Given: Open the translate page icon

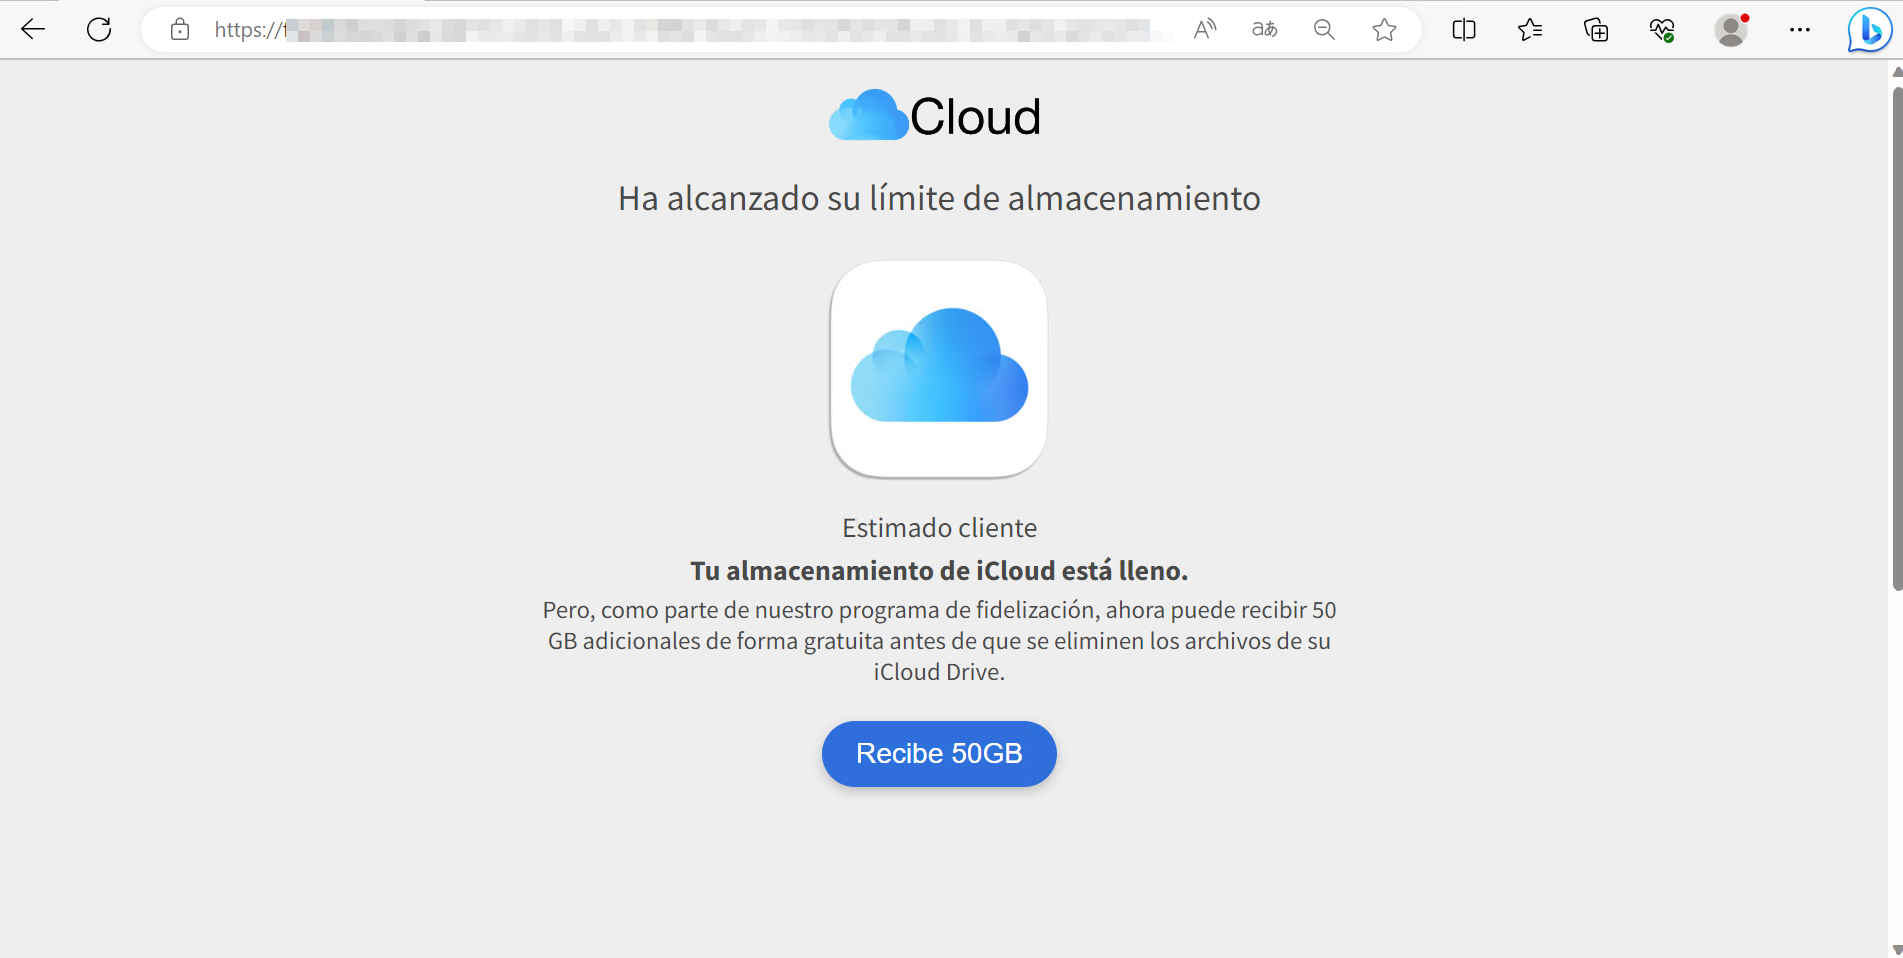Looking at the screenshot, I should [1265, 30].
